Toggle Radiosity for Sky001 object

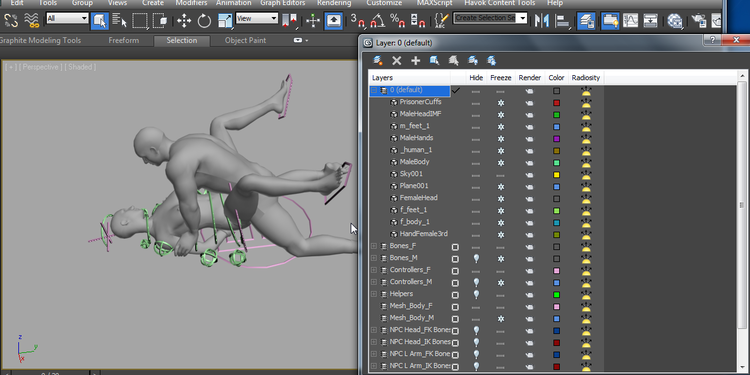click(586, 175)
